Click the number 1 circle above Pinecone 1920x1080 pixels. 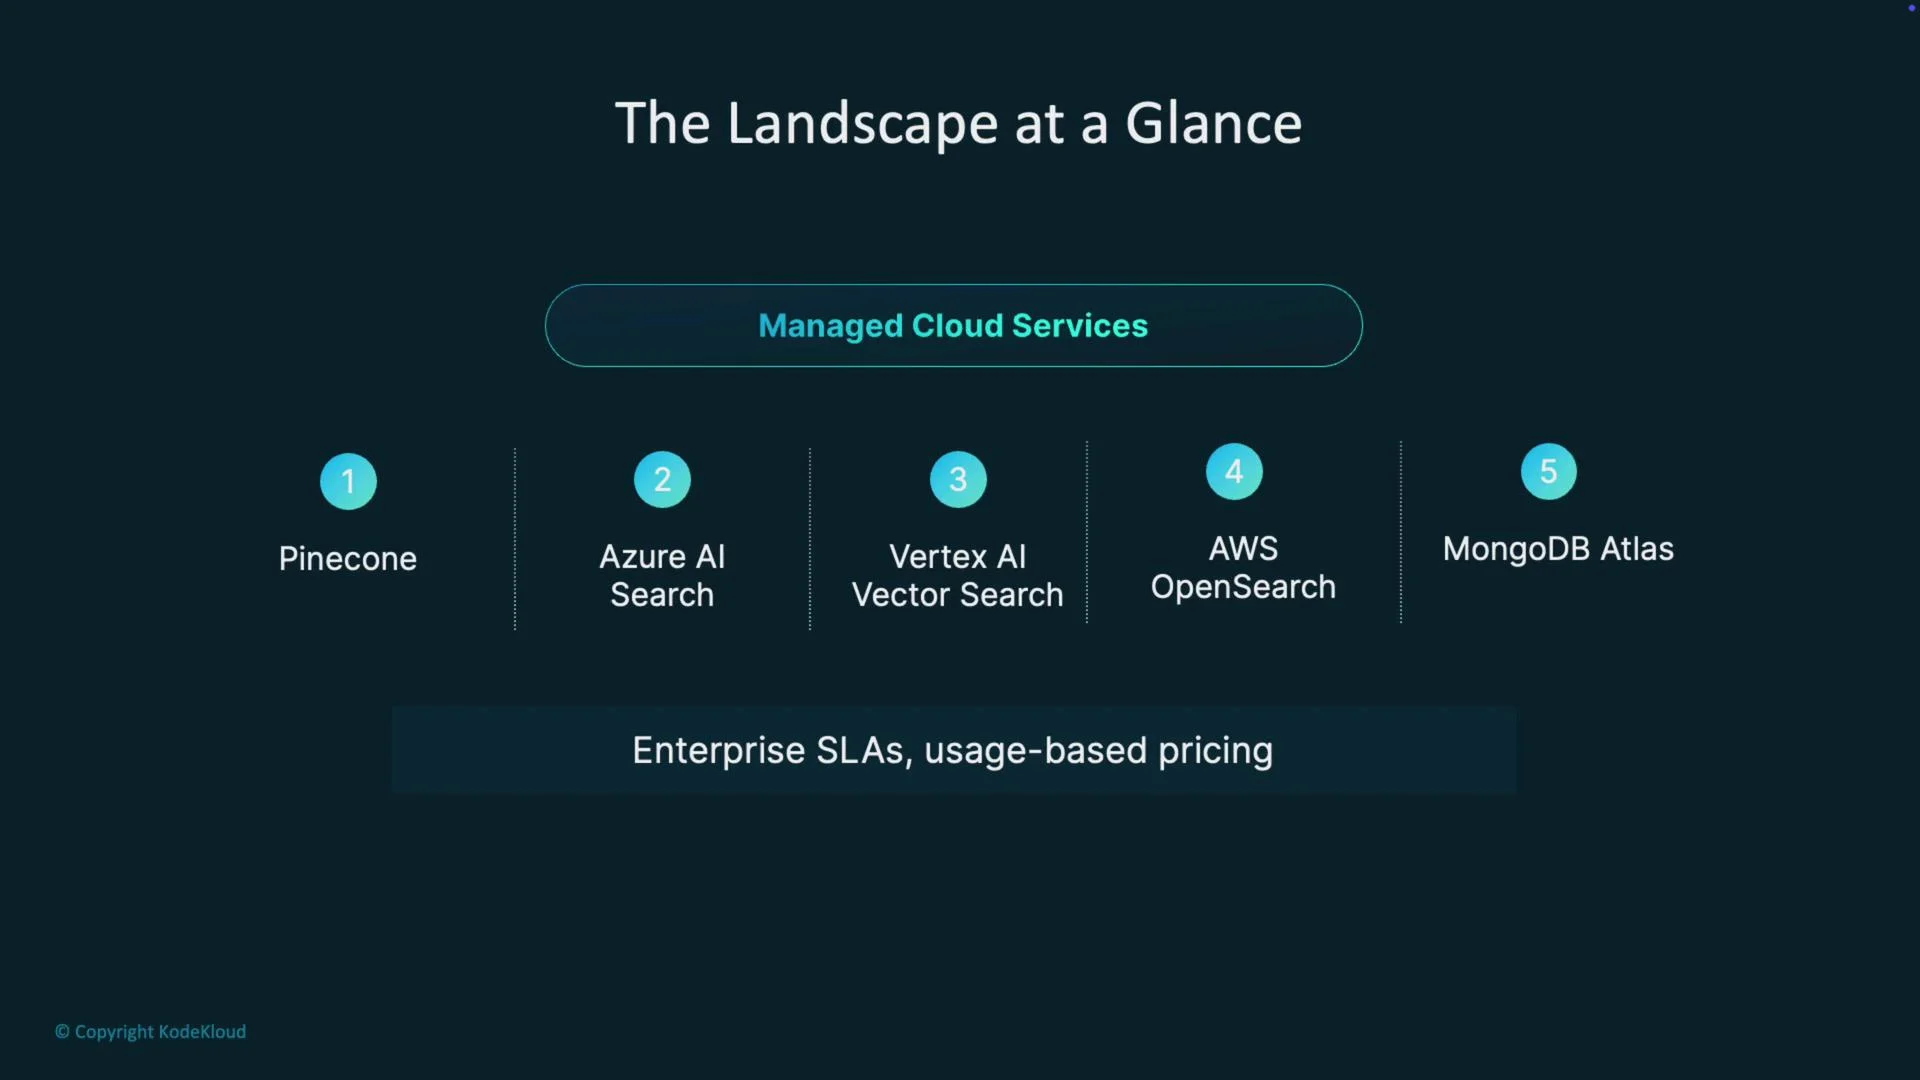(x=348, y=481)
